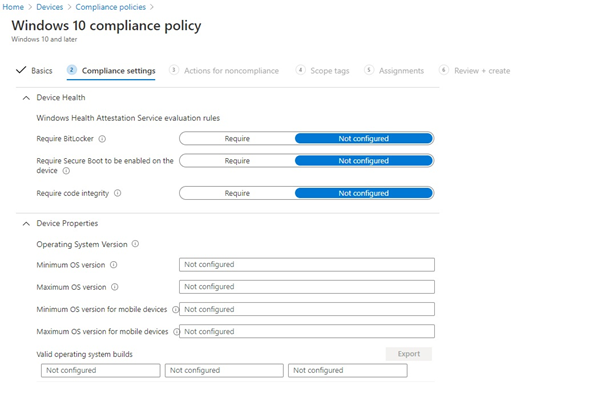Click the Operating System Version info icon
The width and height of the screenshot is (602, 395).
pos(135,244)
